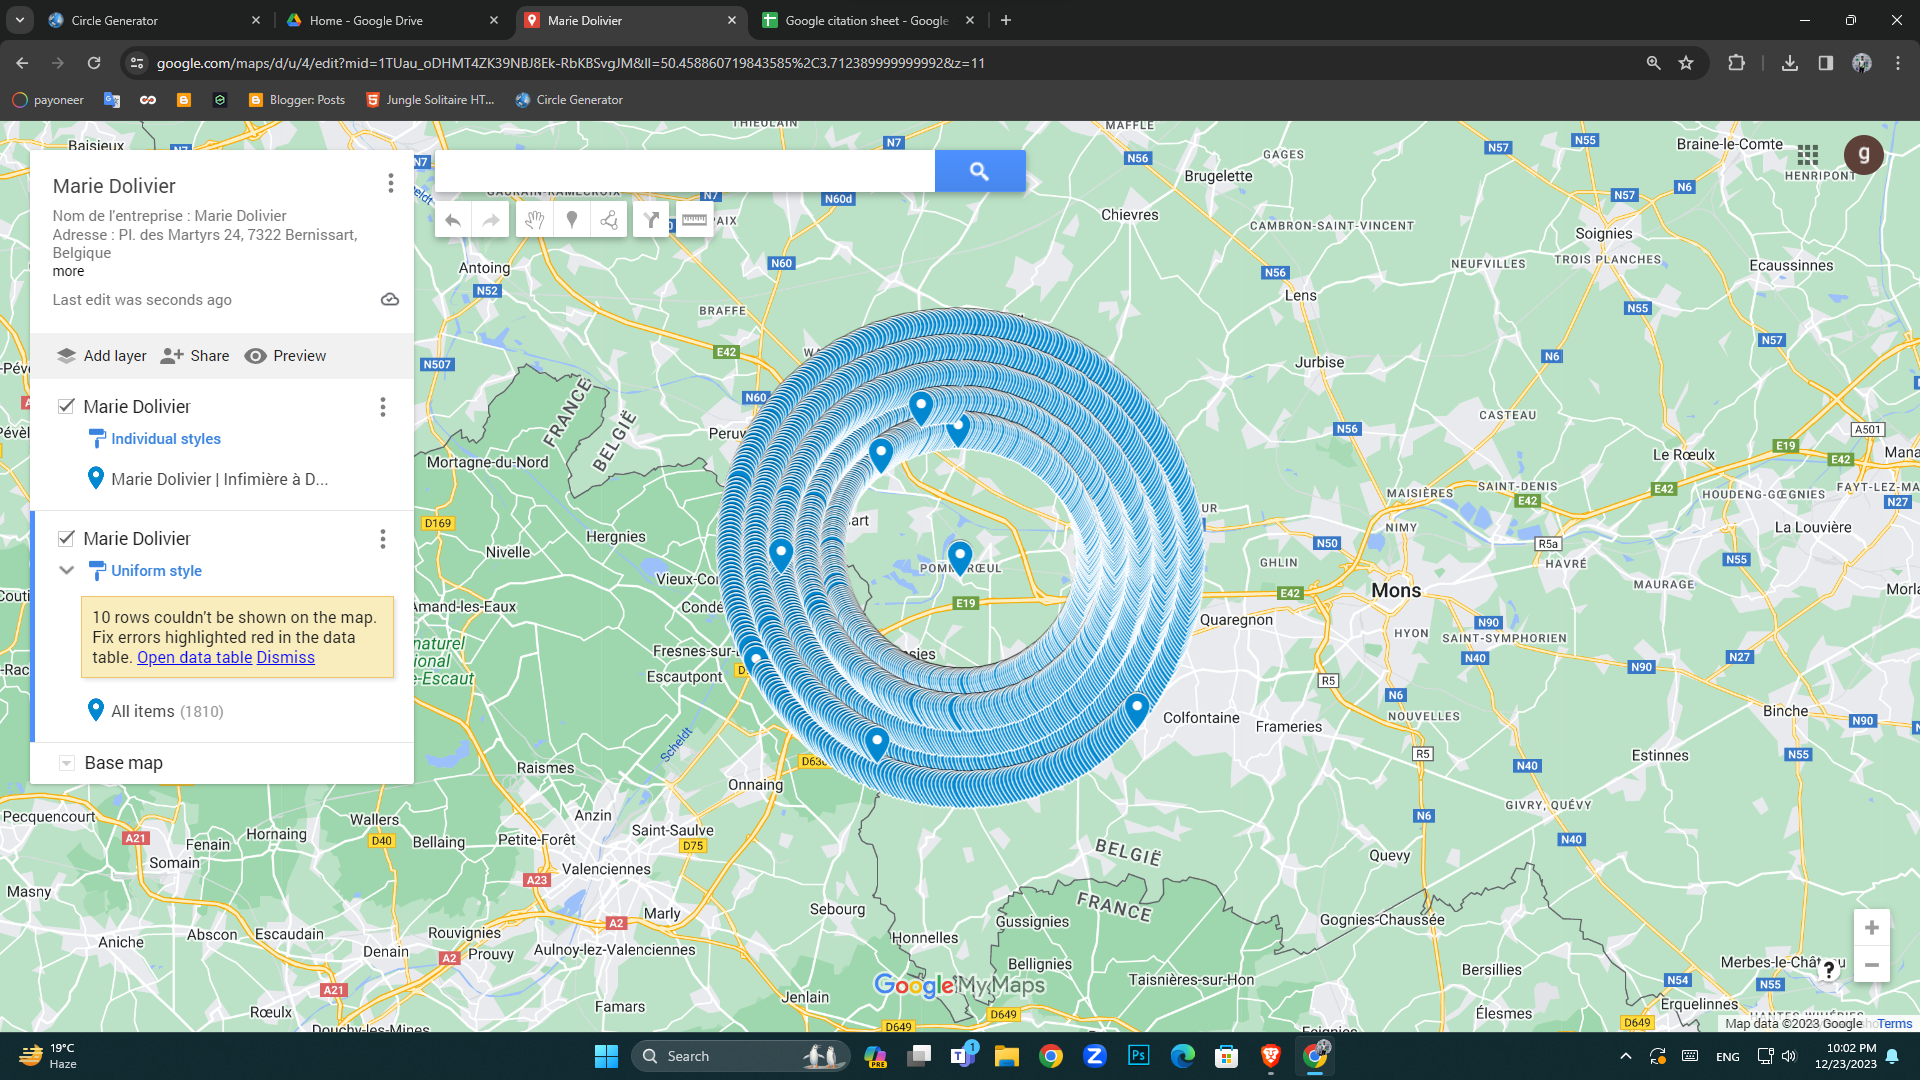
Task: Click the Uniform style paint option
Action: [156, 570]
